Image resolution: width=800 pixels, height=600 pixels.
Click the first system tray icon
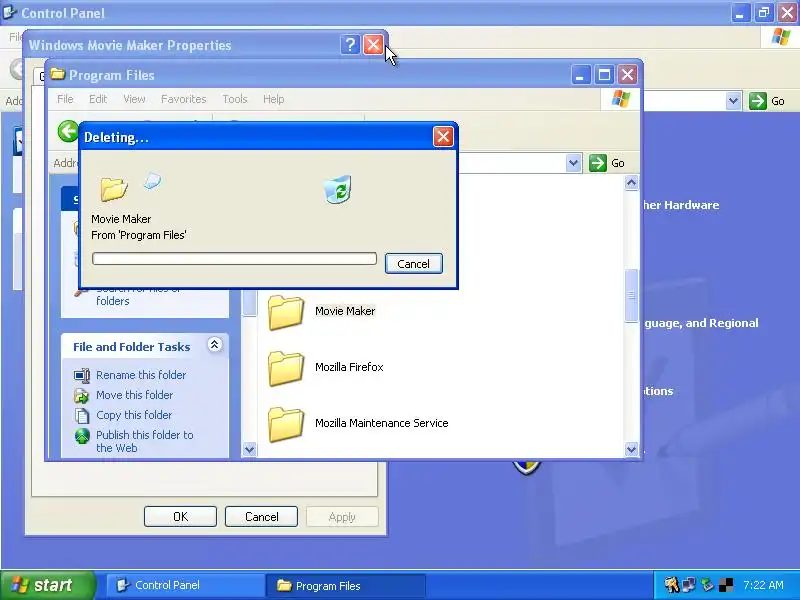click(671, 584)
